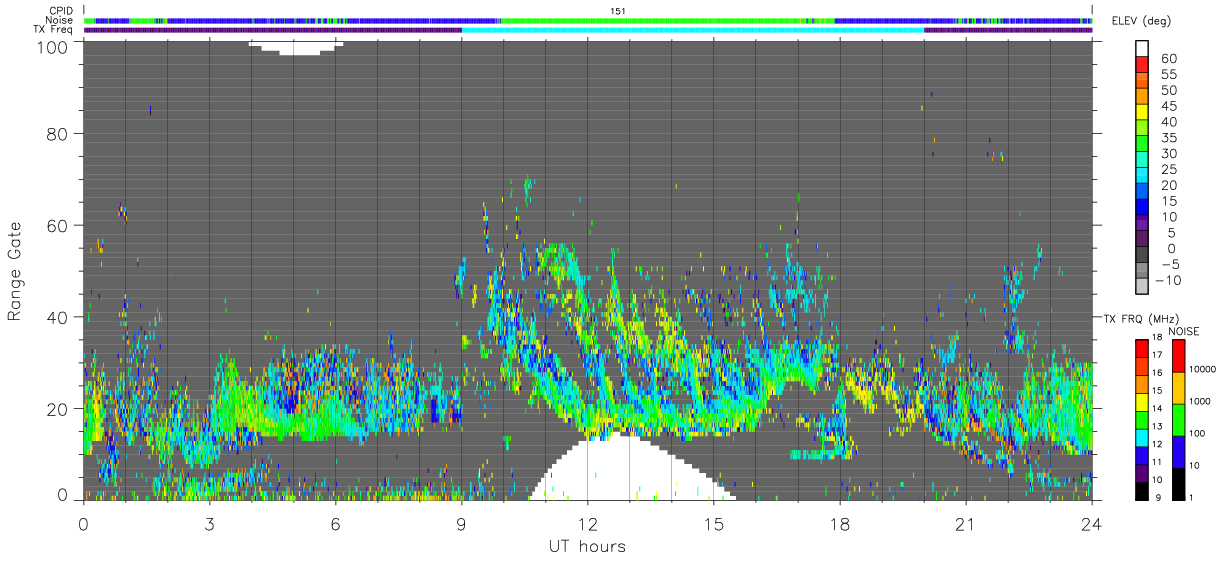The width and height of the screenshot is (1228, 567).
Task: Click the 12 tick label on UT hours axis
Action: click(587, 524)
